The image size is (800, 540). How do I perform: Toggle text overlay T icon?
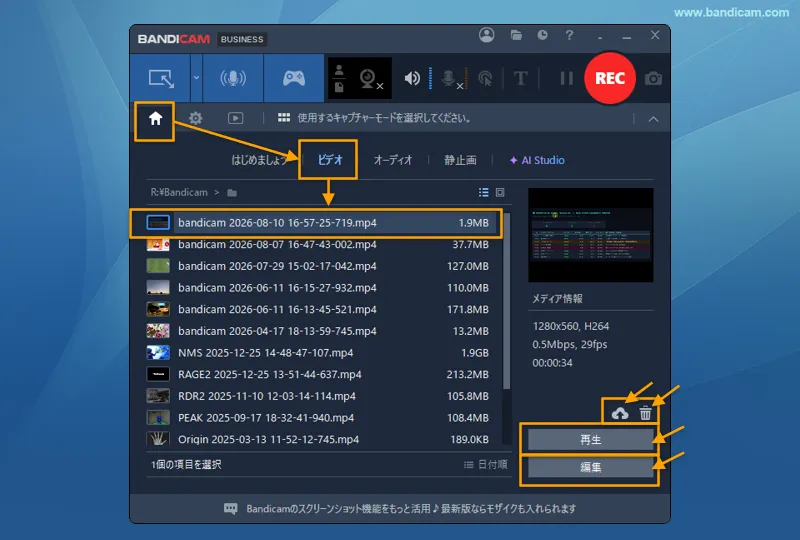click(520, 79)
